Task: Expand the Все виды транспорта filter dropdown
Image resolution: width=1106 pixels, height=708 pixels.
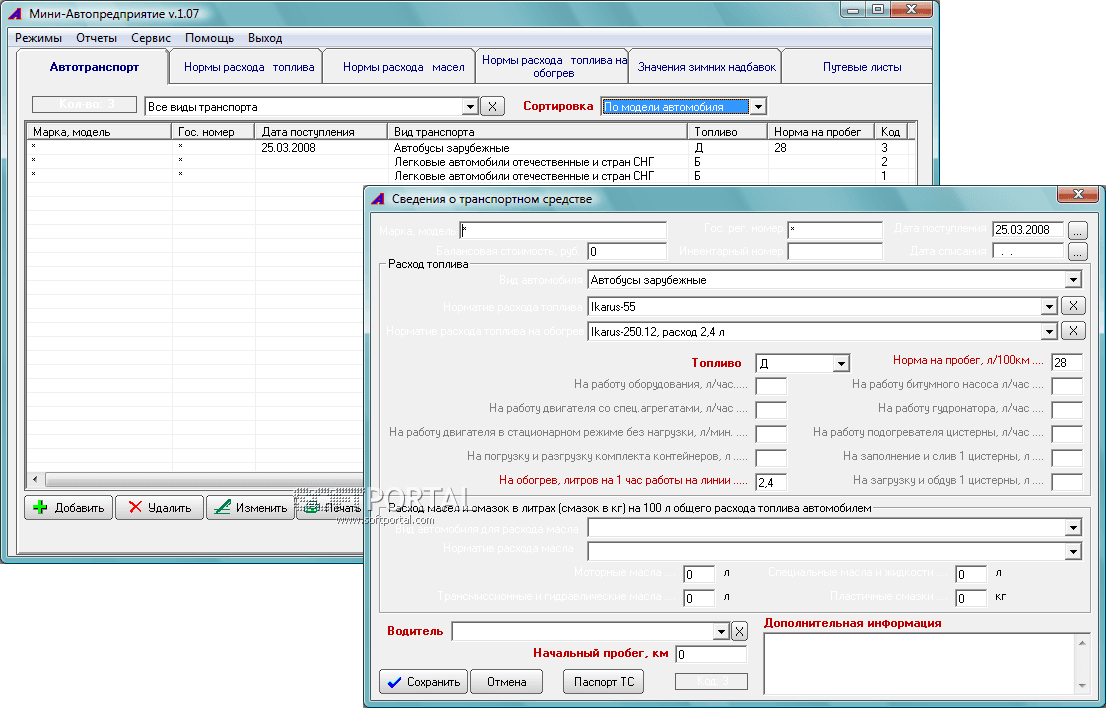Action: (x=470, y=107)
